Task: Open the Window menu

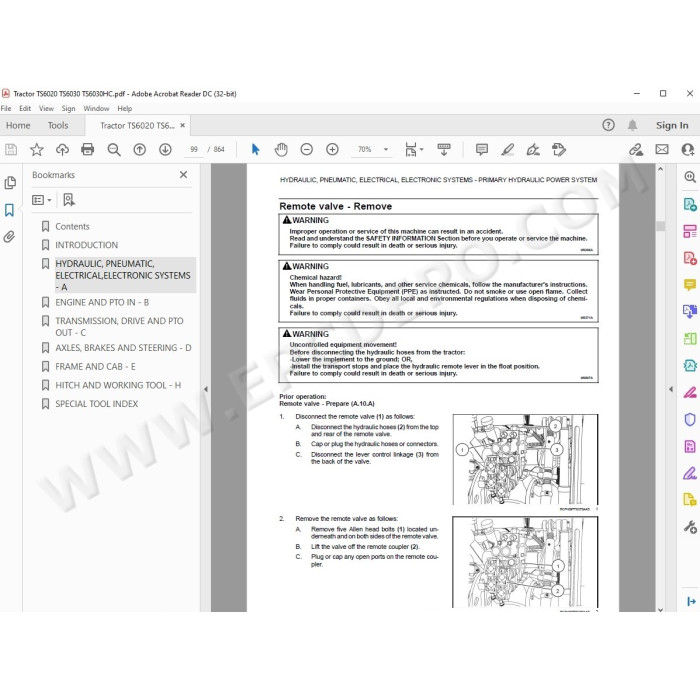Action: click(96, 108)
